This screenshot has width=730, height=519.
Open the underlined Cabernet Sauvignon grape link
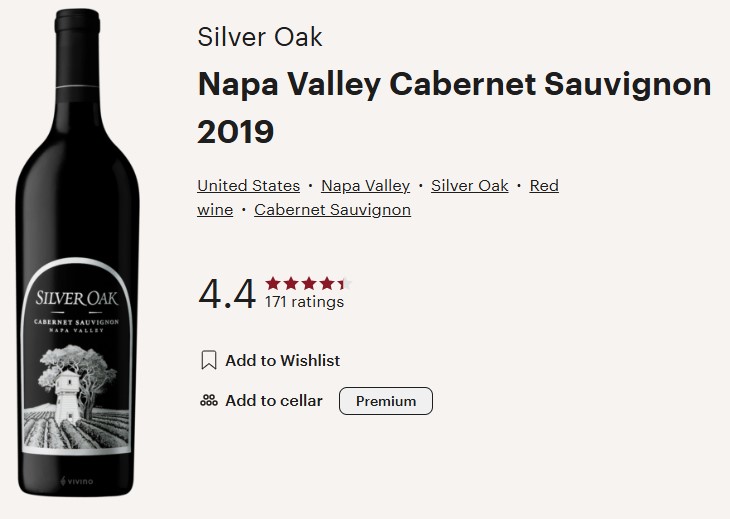[x=332, y=210]
